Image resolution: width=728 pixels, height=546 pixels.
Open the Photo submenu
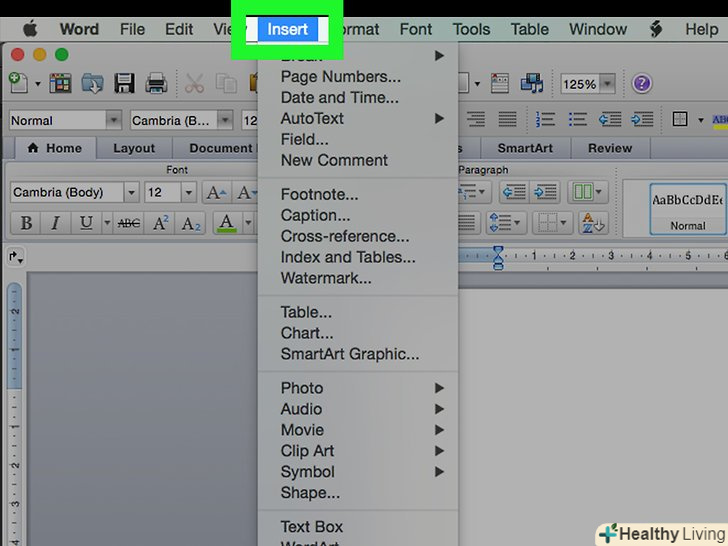pyautogui.click(x=358, y=388)
